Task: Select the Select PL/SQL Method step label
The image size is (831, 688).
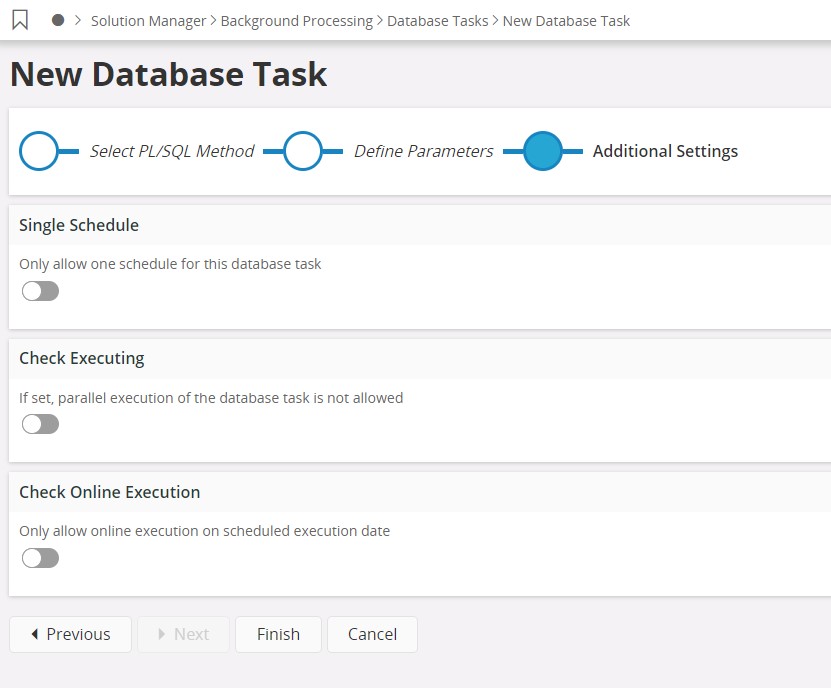Action: (172, 151)
